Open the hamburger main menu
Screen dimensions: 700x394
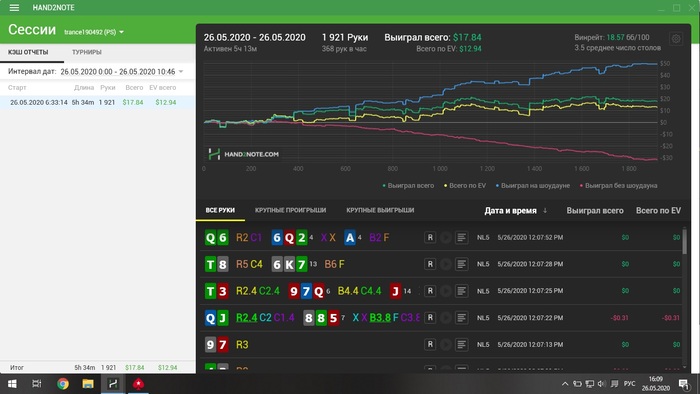pos(14,8)
